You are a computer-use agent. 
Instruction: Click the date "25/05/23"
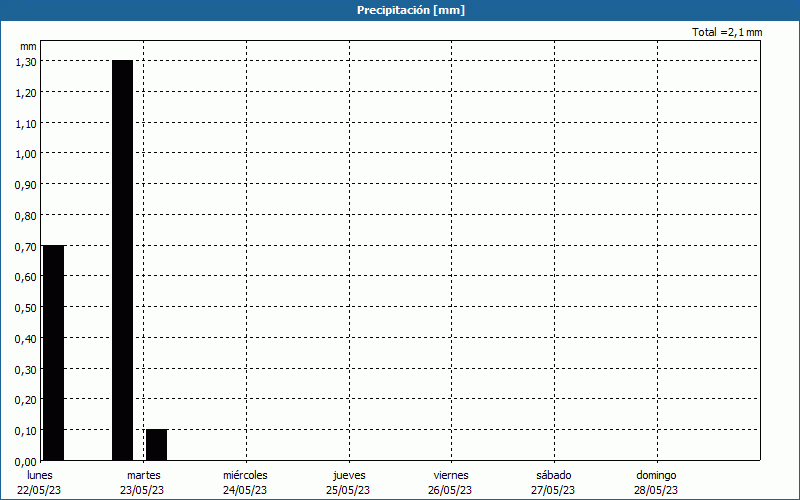(348, 490)
